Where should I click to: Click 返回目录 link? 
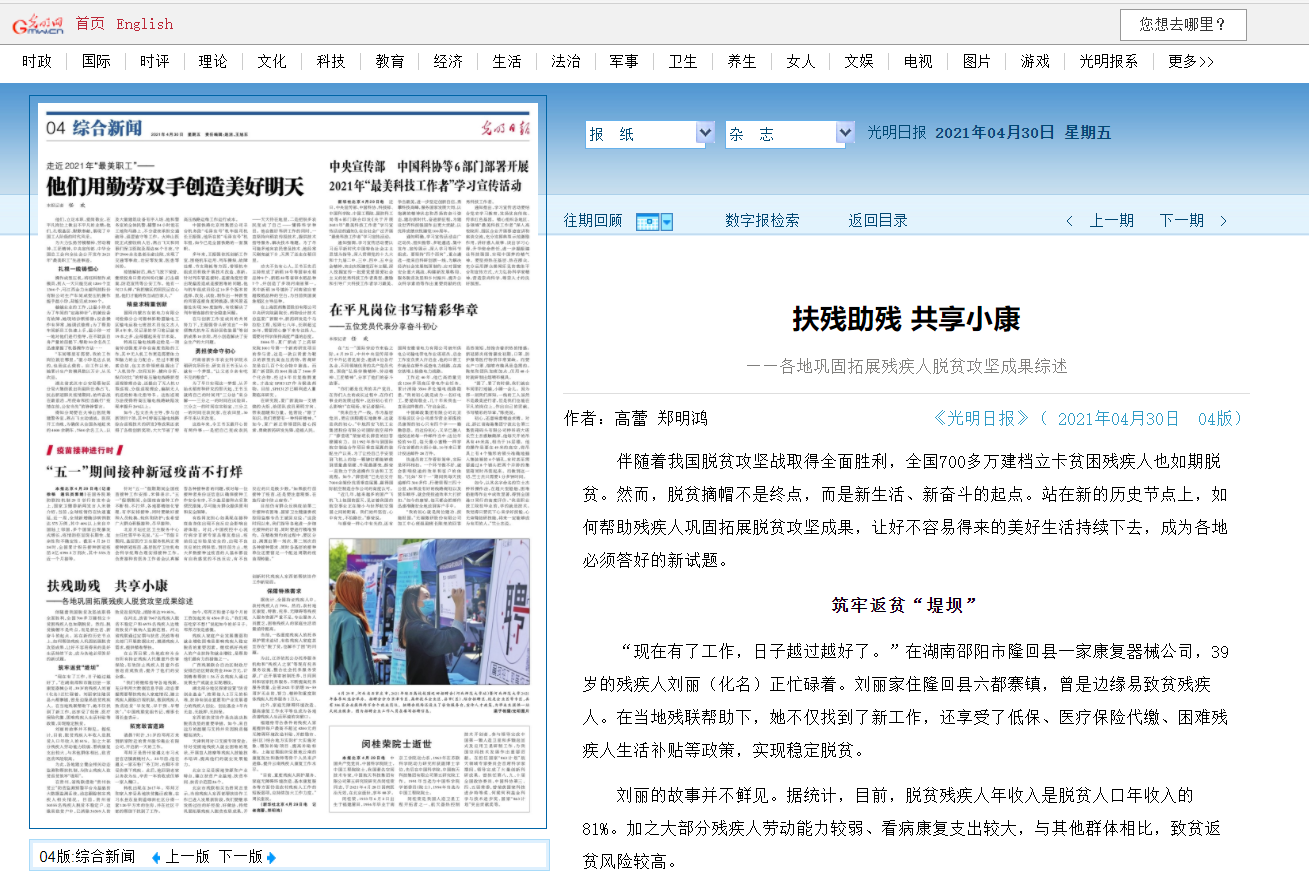(878, 221)
